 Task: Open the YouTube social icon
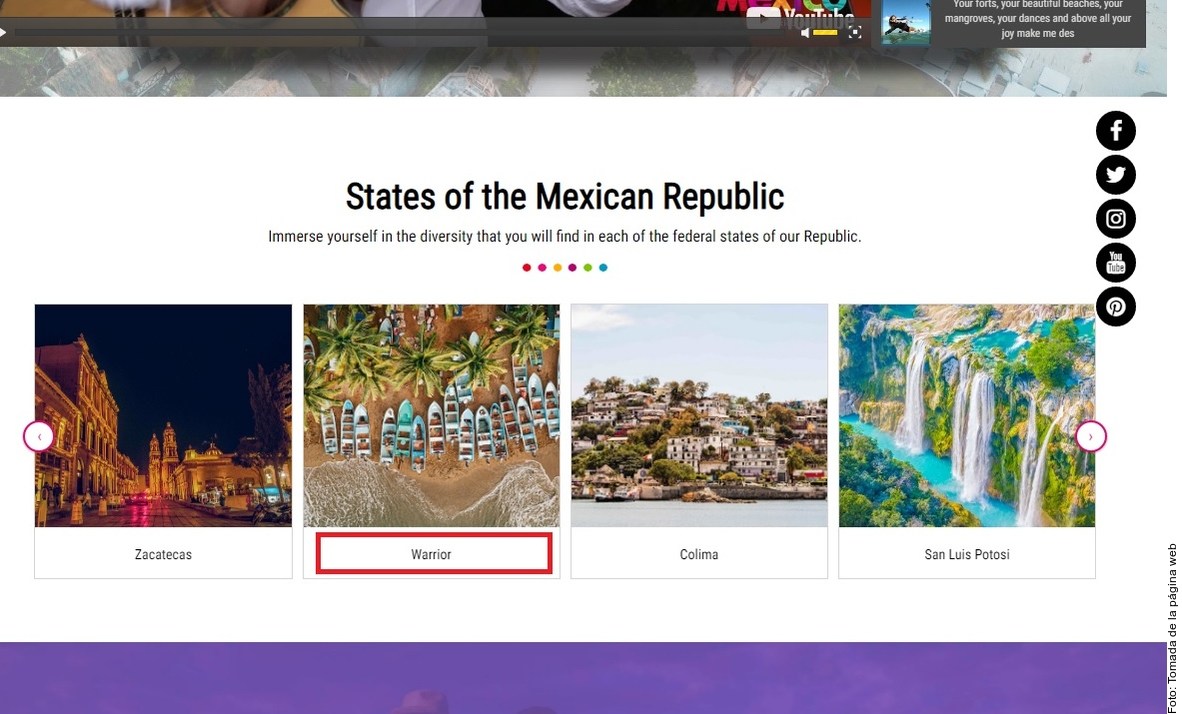pyautogui.click(x=1116, y=262)
